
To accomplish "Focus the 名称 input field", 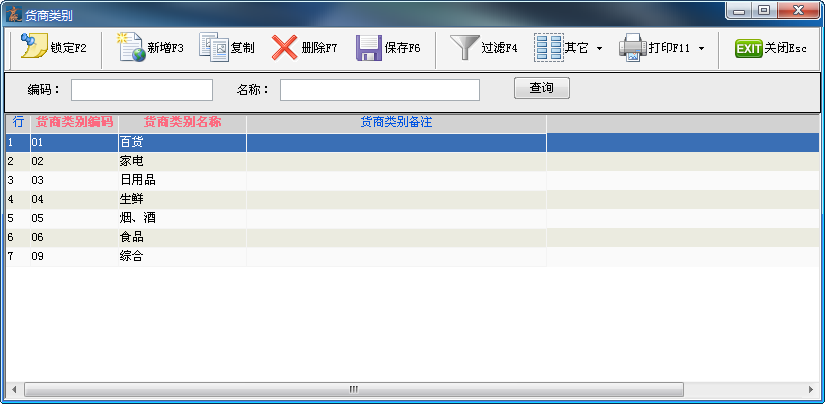I will coord(379,90).
